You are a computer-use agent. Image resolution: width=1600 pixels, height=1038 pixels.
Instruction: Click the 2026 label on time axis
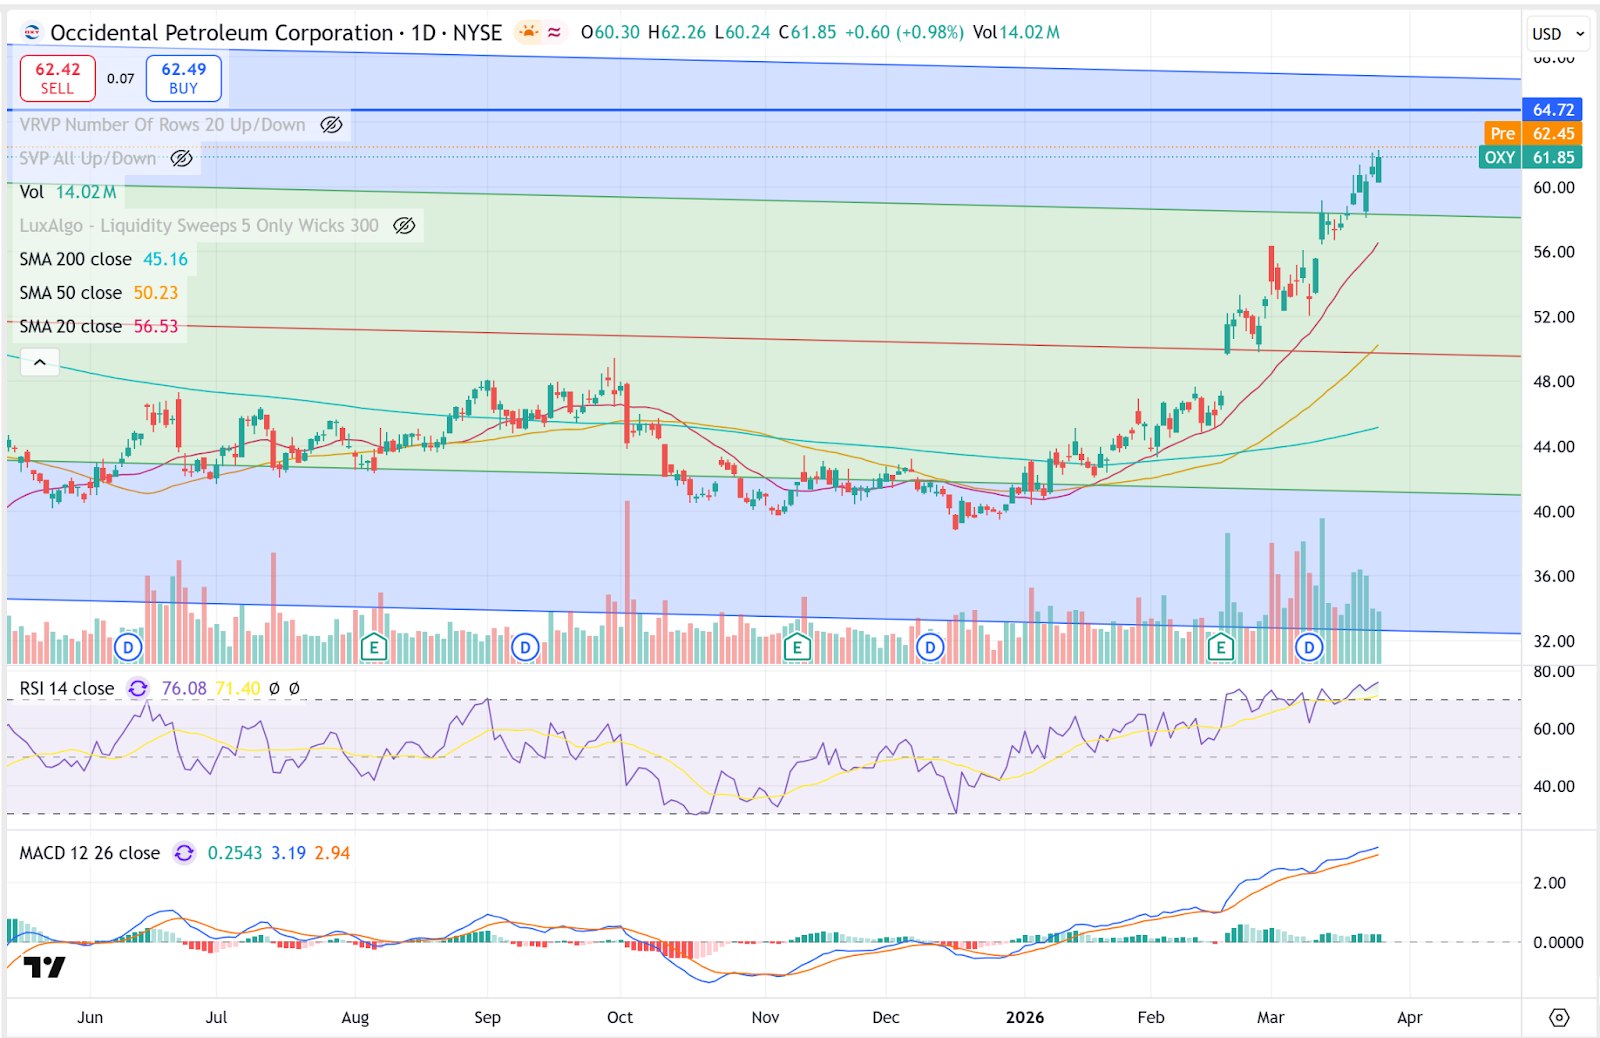(x=1025, y=1017)
